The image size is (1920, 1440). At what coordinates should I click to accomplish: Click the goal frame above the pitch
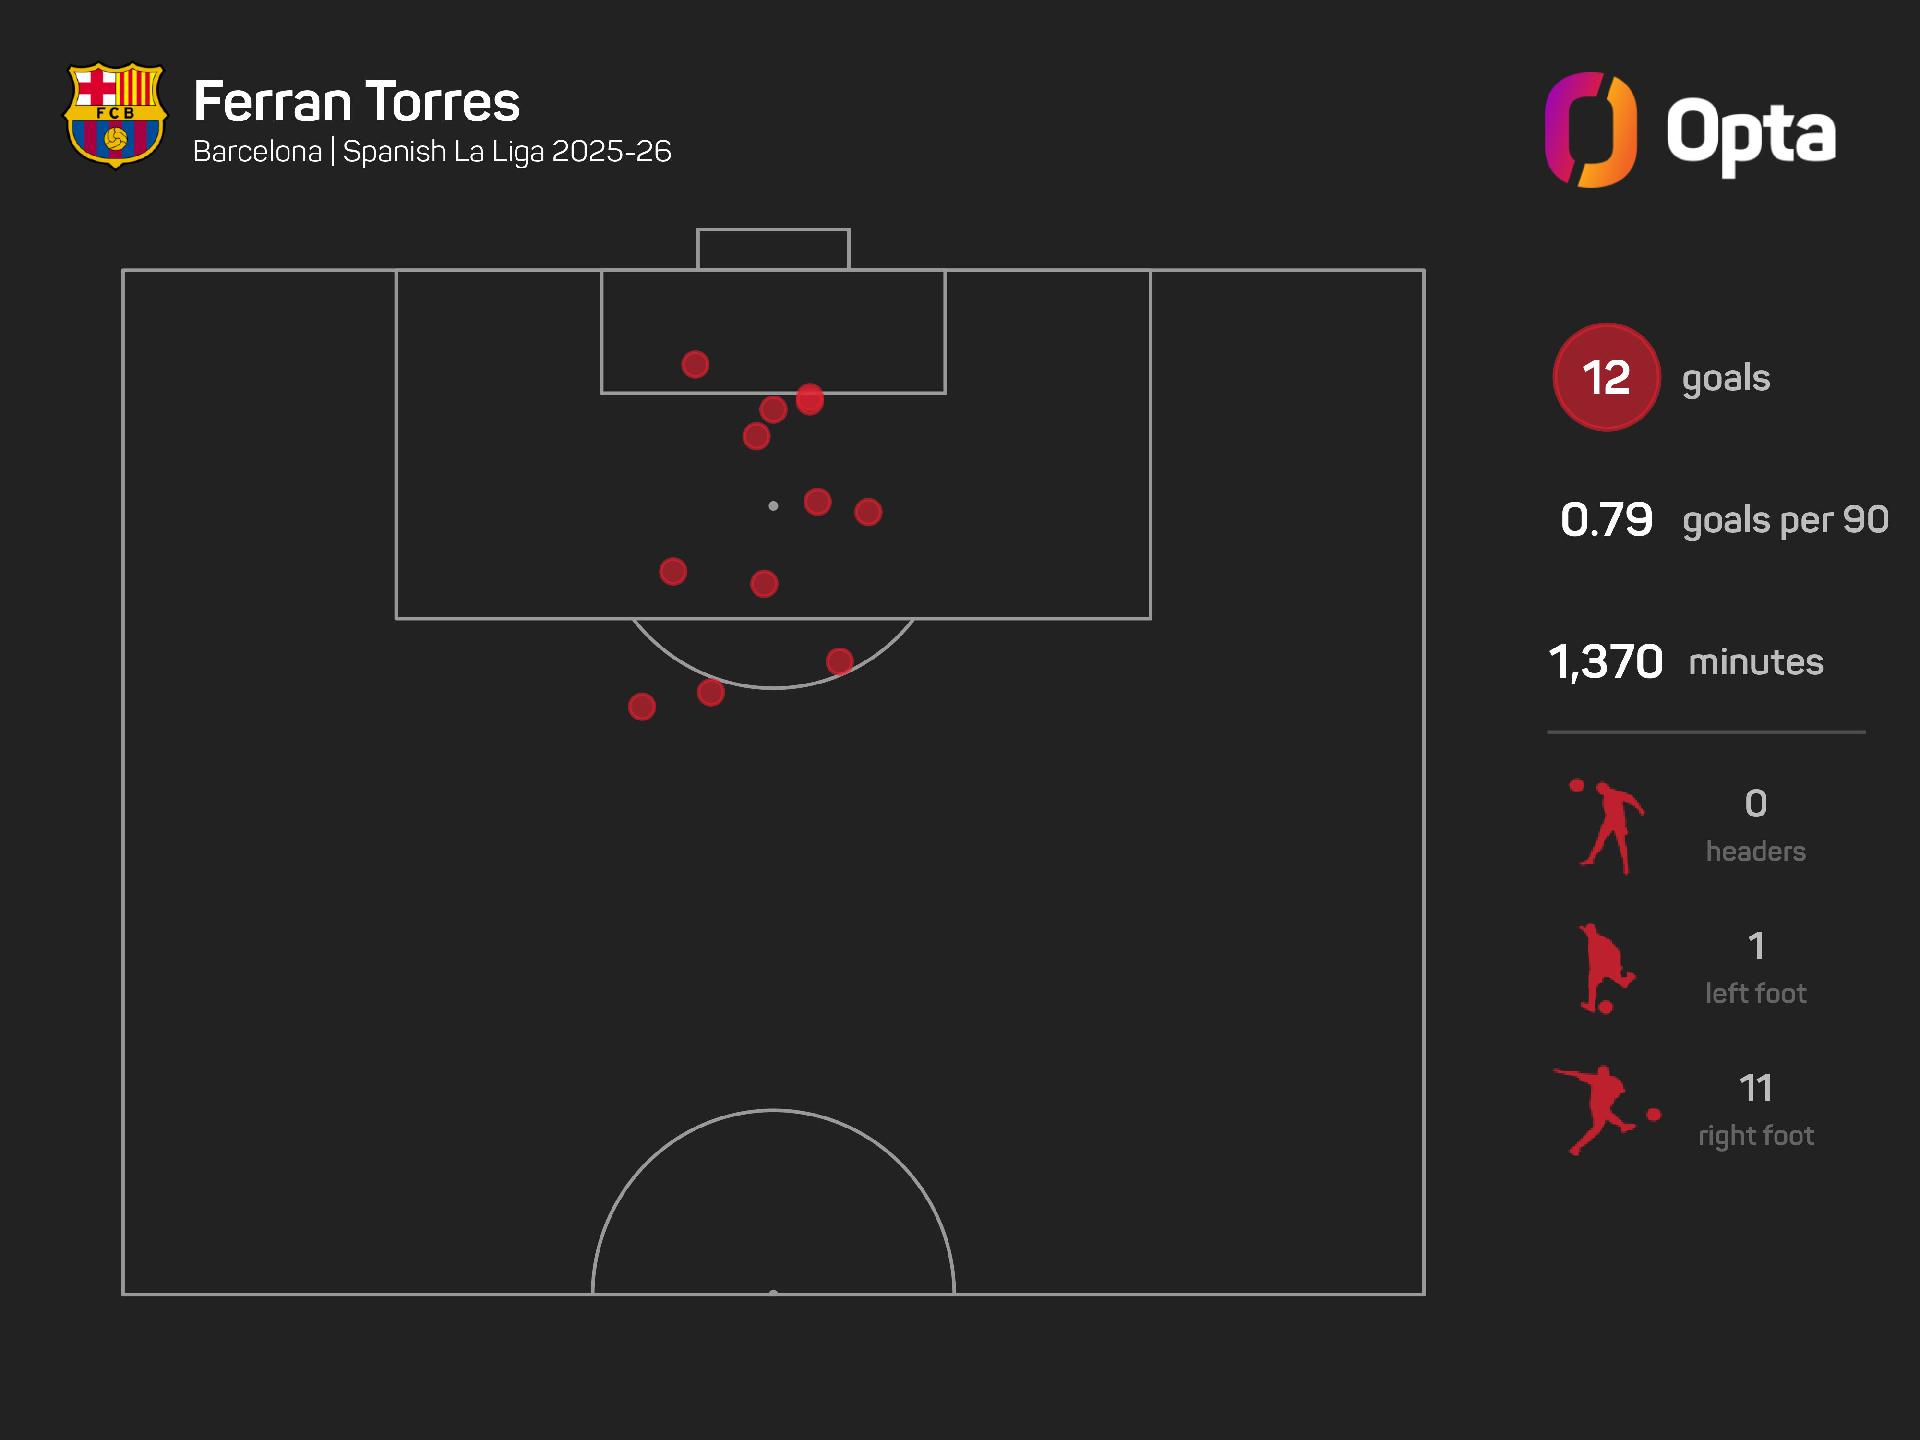pyautogui.click(x=773, y=248)
